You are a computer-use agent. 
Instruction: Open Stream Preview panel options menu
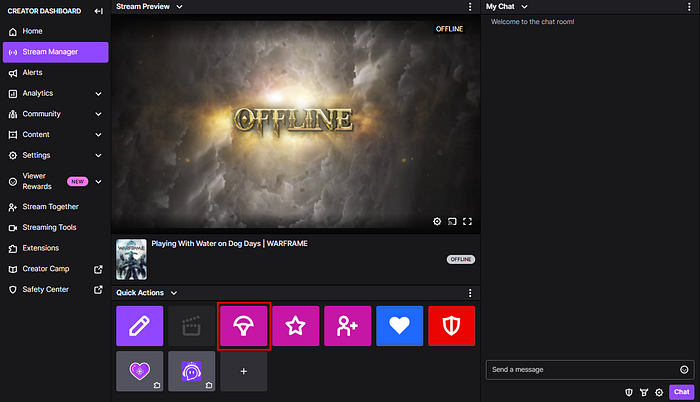(470, 7)
